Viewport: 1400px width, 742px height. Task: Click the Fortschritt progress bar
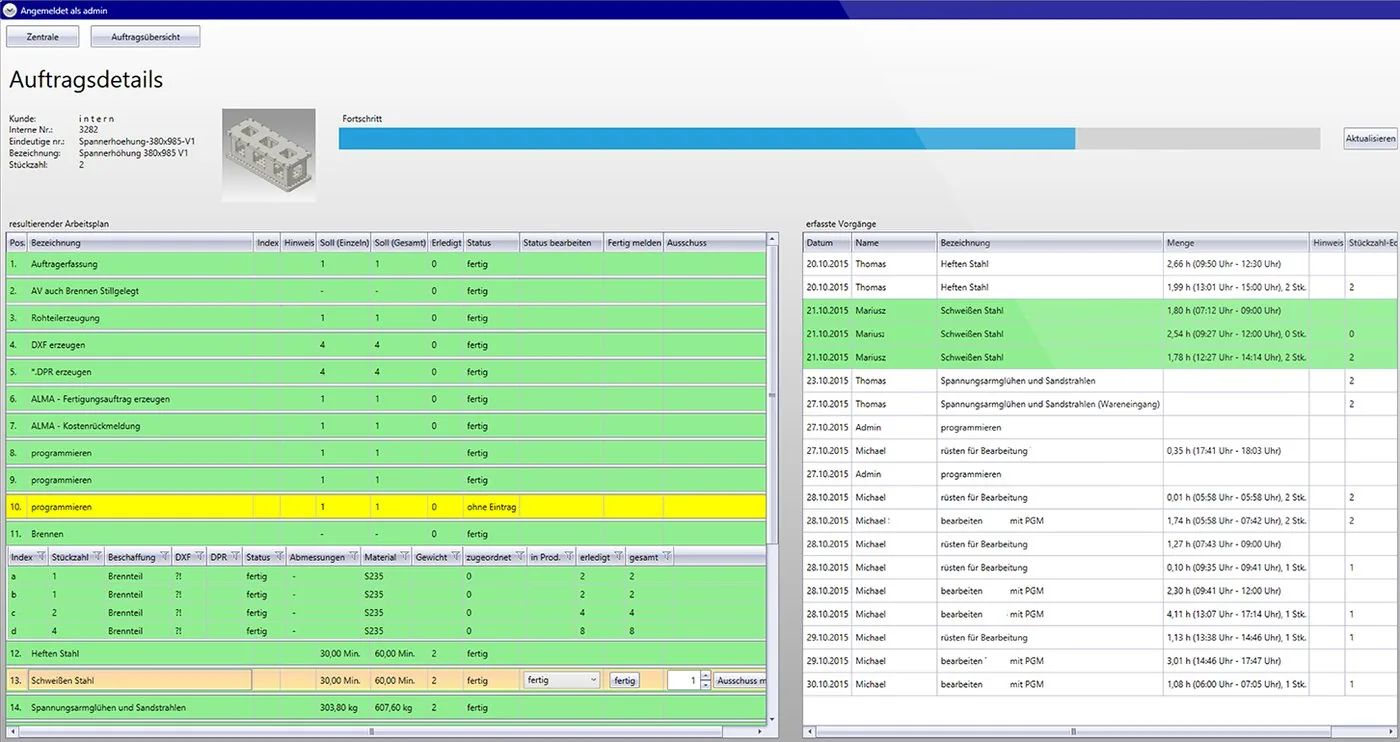[x=829, y=139]
